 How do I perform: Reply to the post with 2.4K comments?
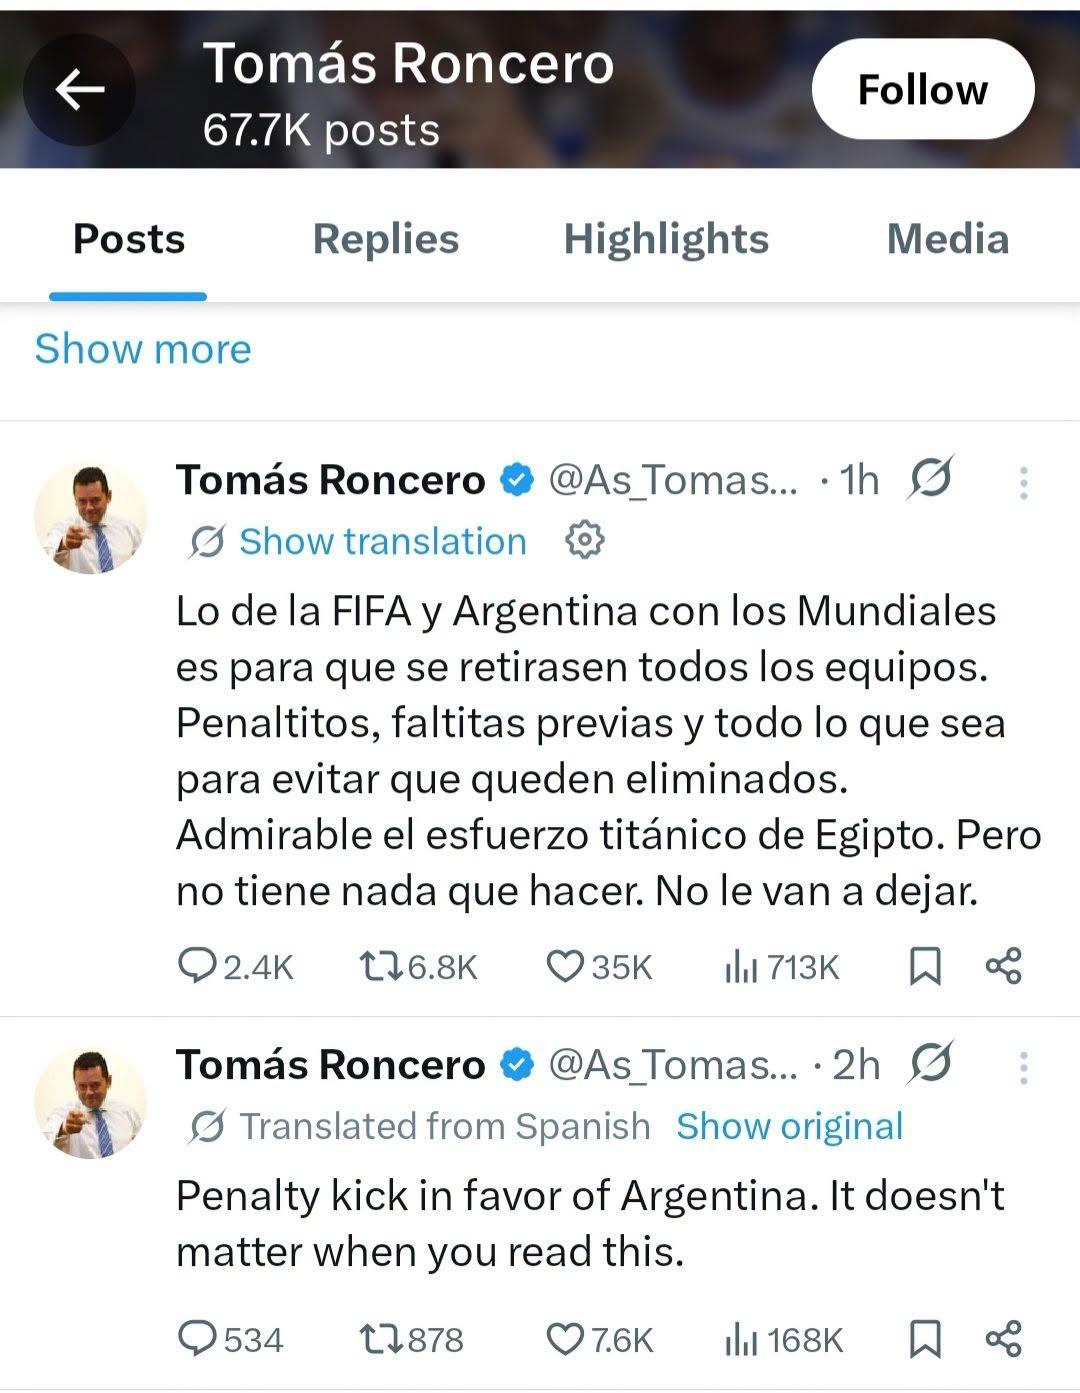pyautogui.click(x=236, y=966)
